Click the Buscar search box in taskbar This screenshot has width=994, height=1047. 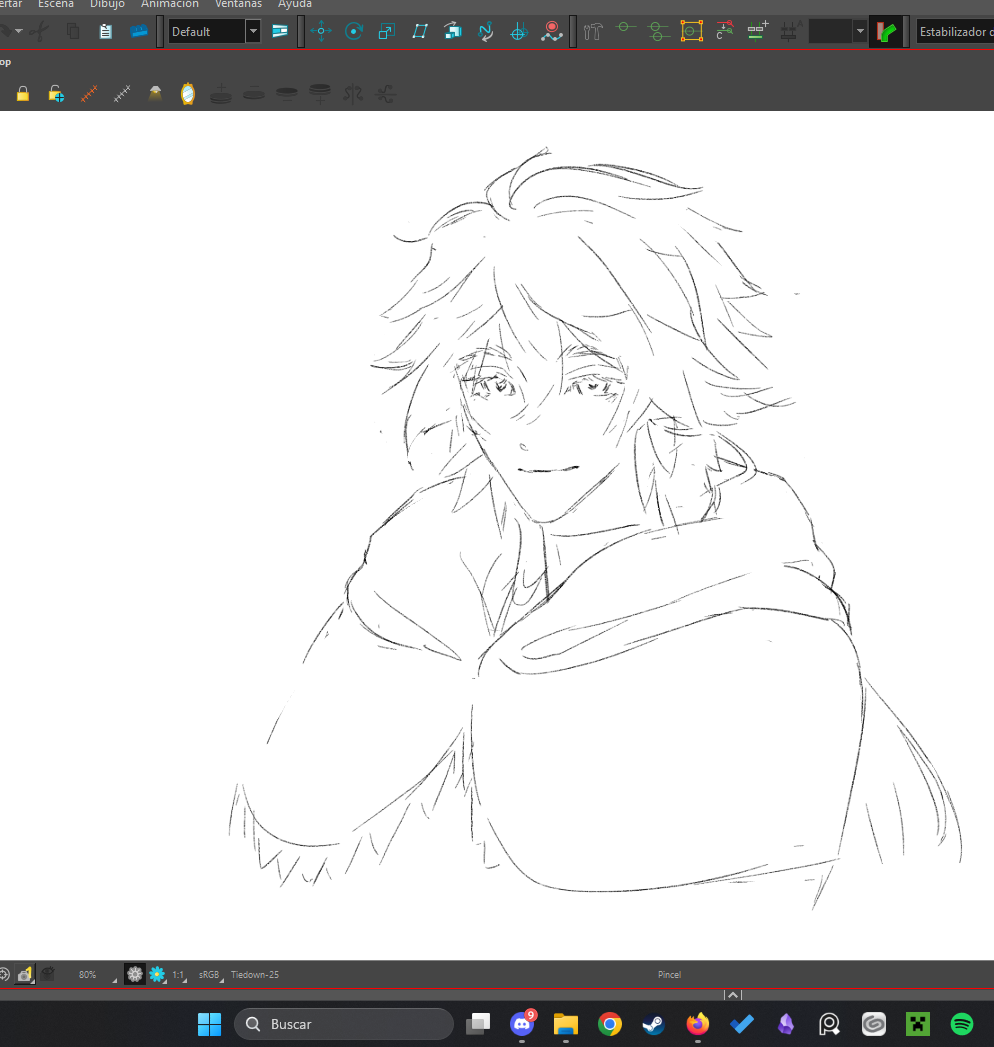(x=344, y=1024)
